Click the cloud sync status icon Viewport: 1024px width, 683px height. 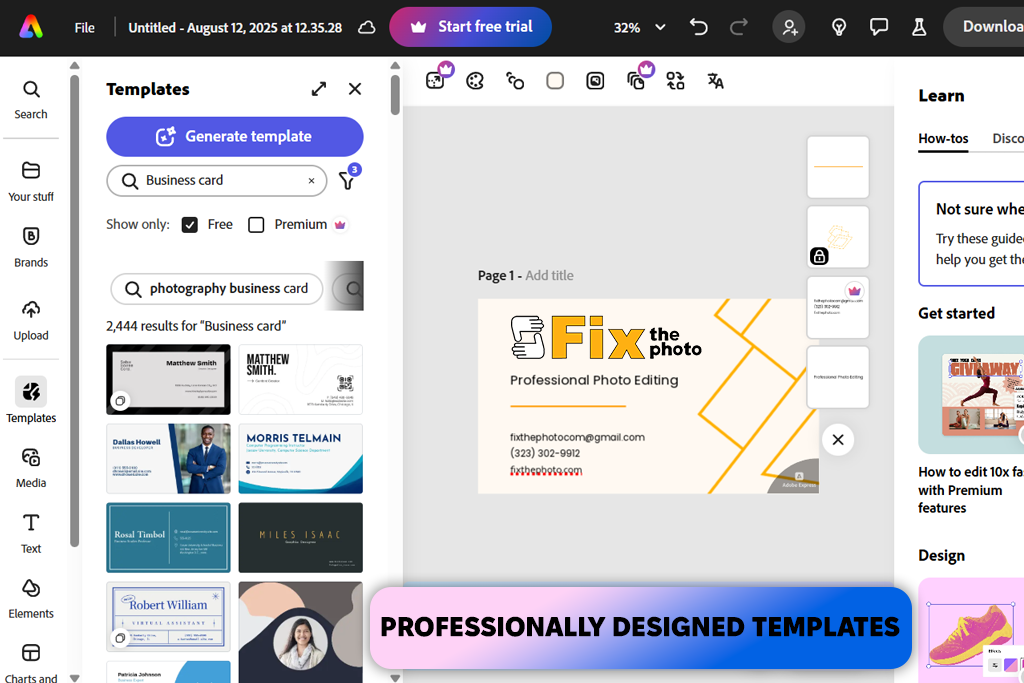(x=367, y=27)
